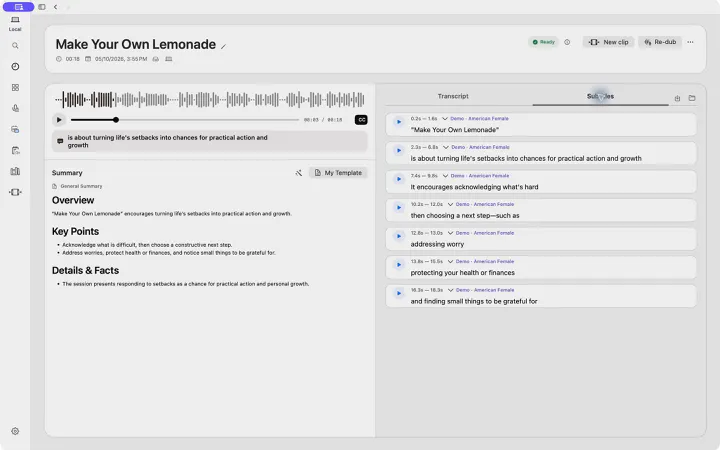The image size is (720, 450).
Task: Play the "is about turning life's setbacks" segment
Action: 399,151
